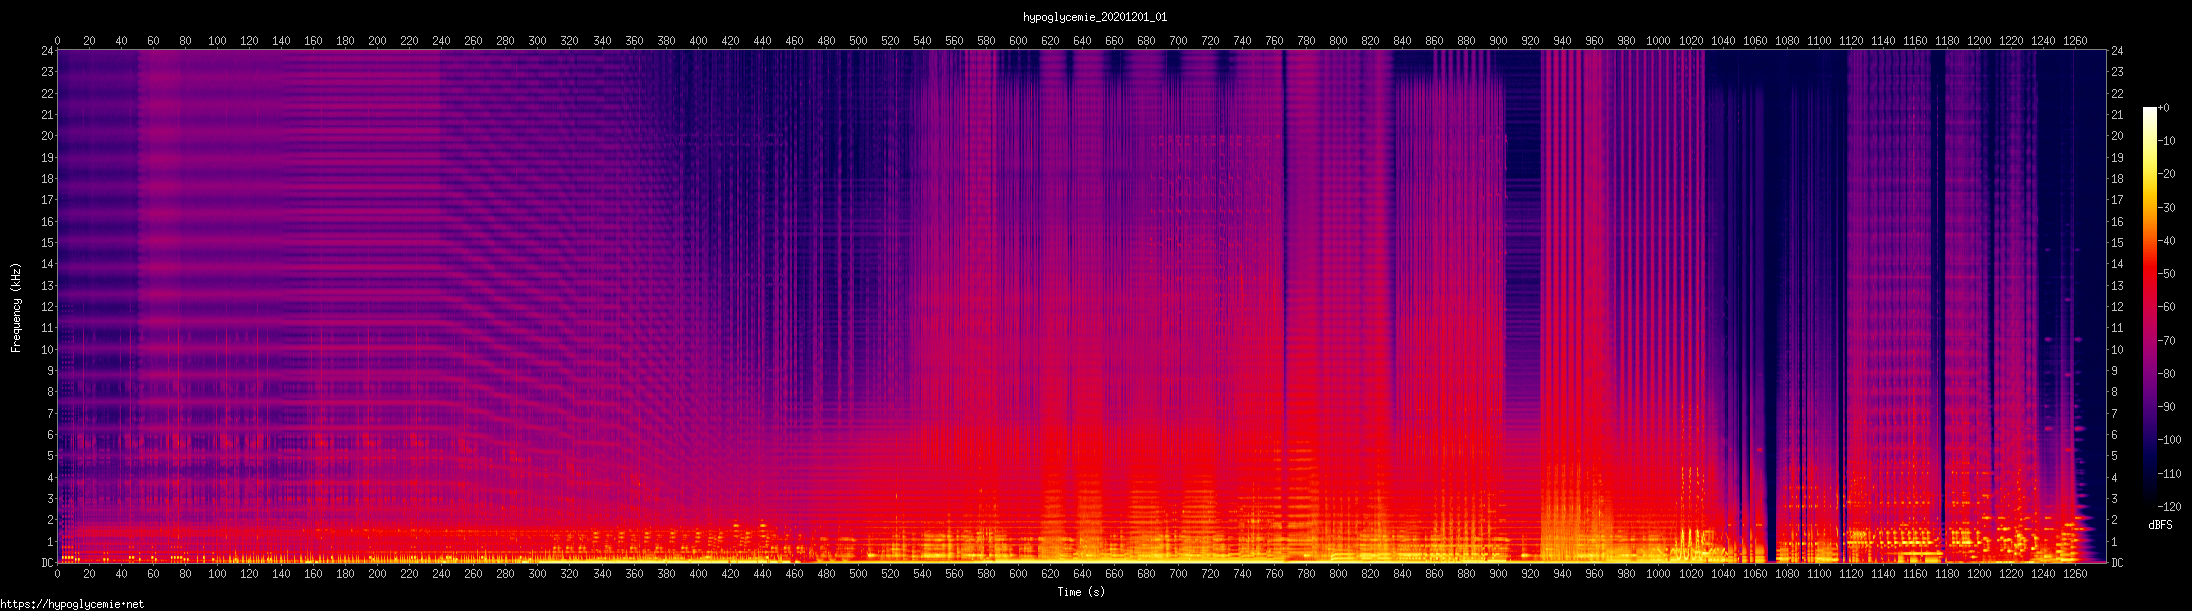Open the https://hypoglycemie.net link

pos(72,604)
